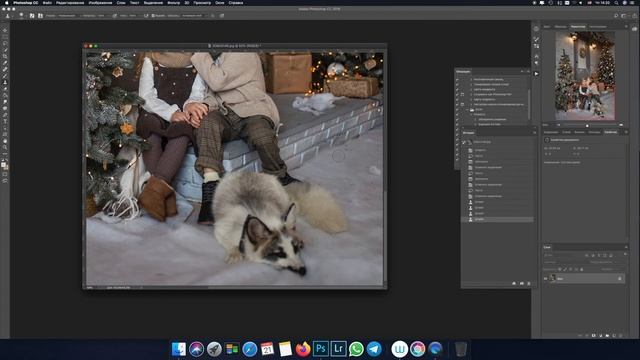
Task: Open Lightroom from the macOS dock
Action: coord(338,349)
